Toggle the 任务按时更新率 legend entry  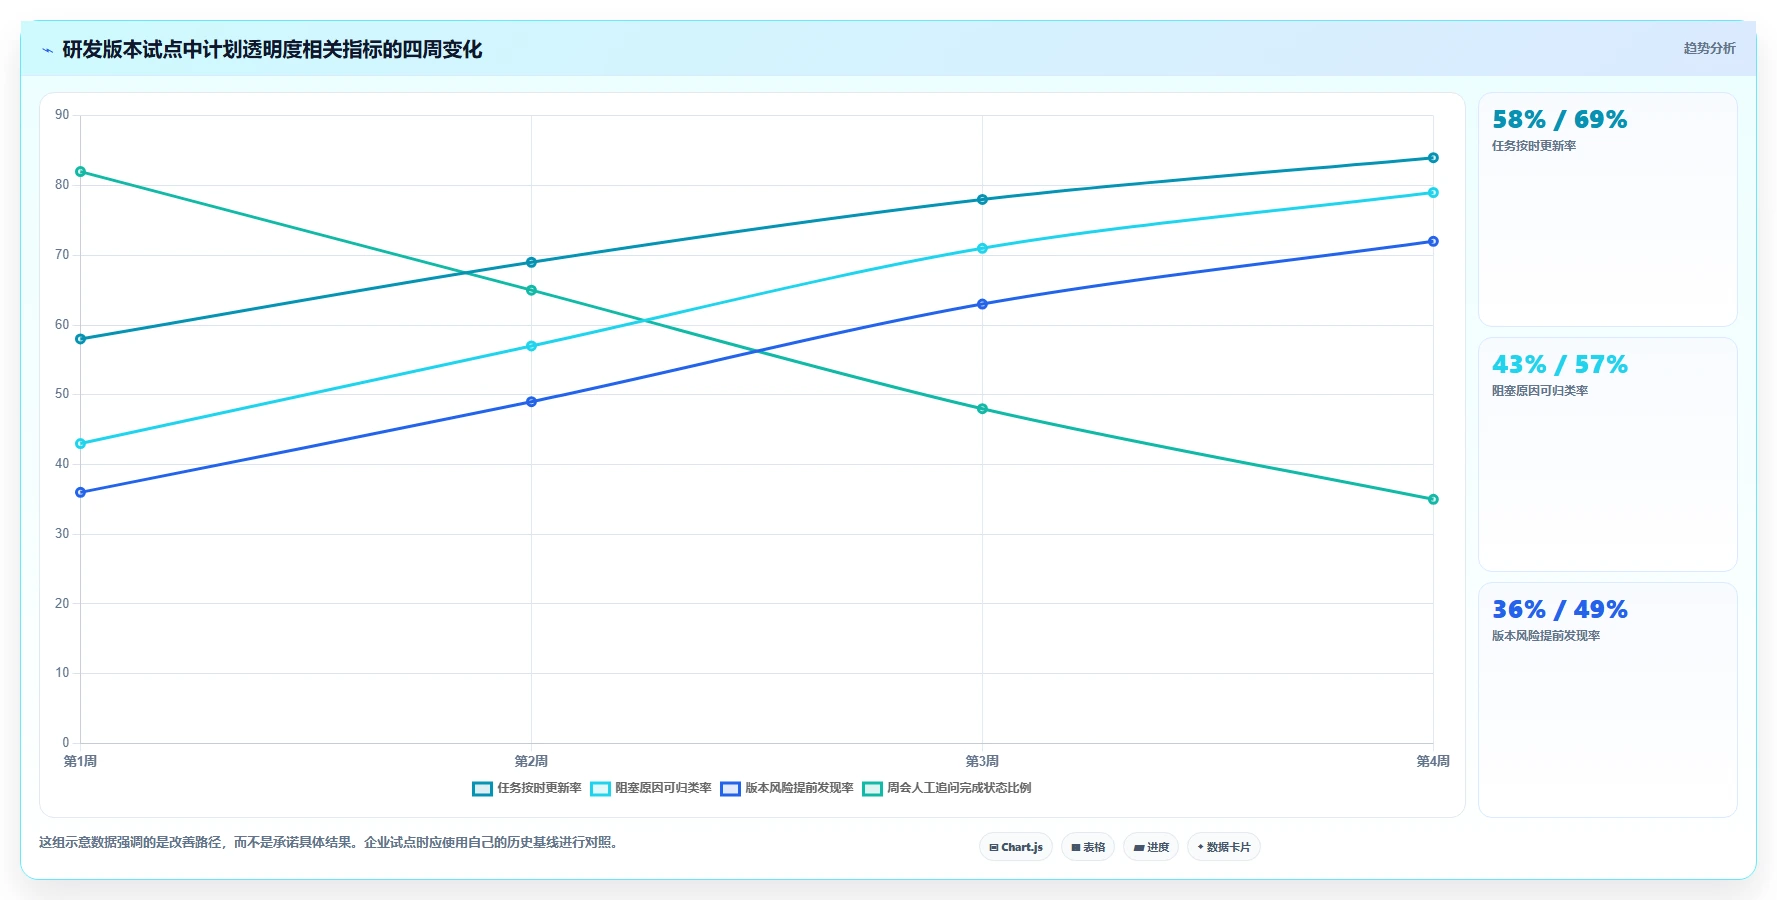click(x=527, y=788)
